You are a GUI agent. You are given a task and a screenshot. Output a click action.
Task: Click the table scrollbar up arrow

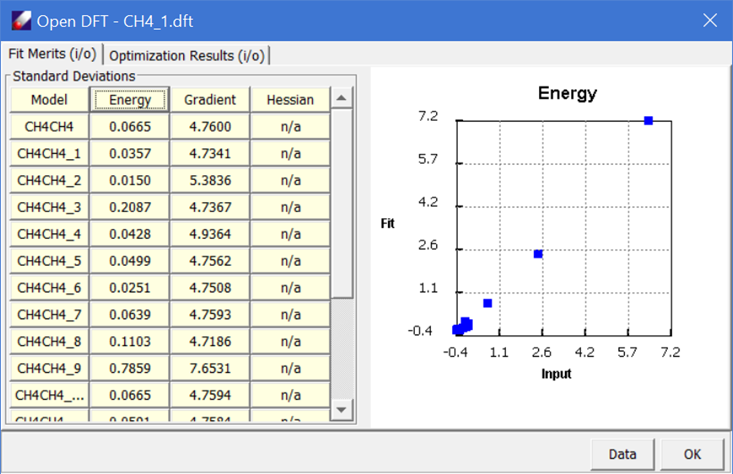(342, 98)
